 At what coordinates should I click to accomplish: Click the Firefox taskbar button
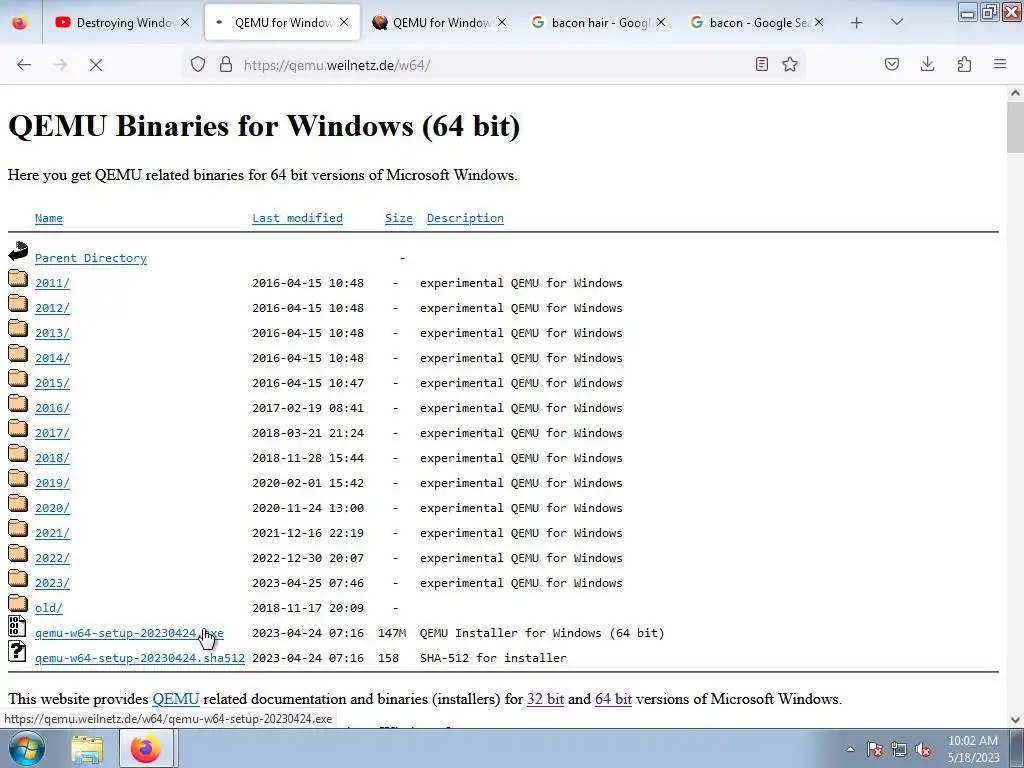point(146,748)
